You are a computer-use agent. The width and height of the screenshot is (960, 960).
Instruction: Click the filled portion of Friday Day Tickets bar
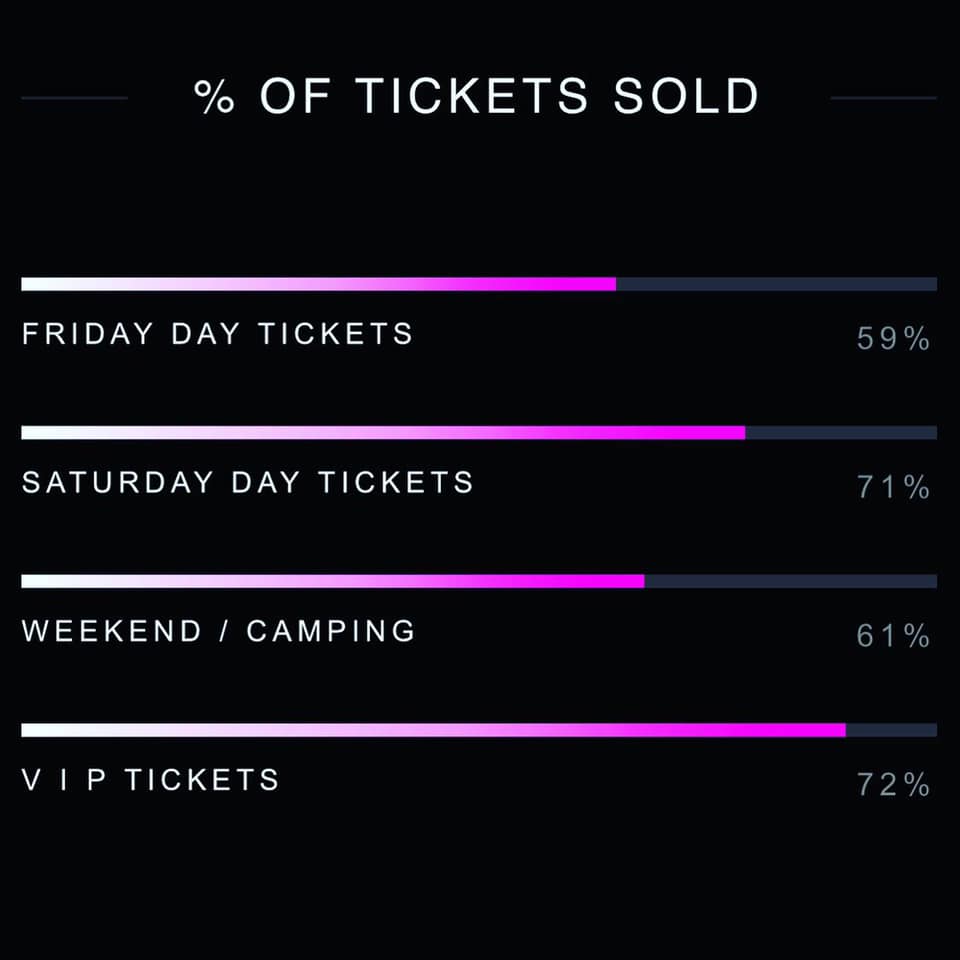click(318, 284)
